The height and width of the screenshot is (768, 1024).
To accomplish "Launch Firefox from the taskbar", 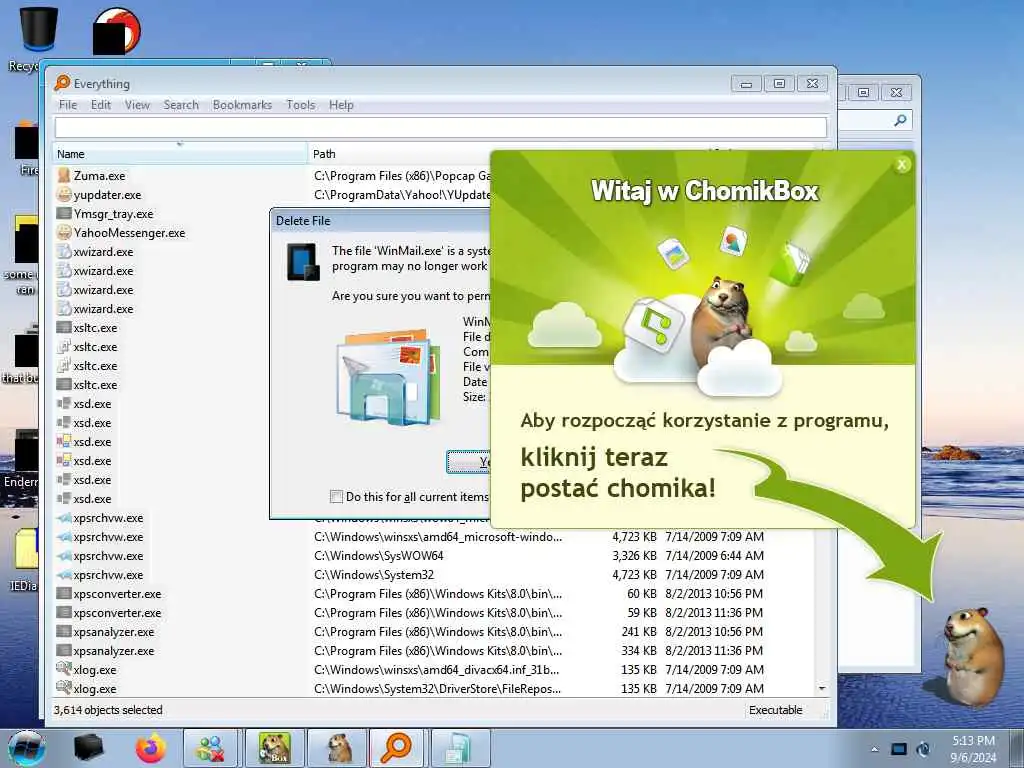I will 151,748.
